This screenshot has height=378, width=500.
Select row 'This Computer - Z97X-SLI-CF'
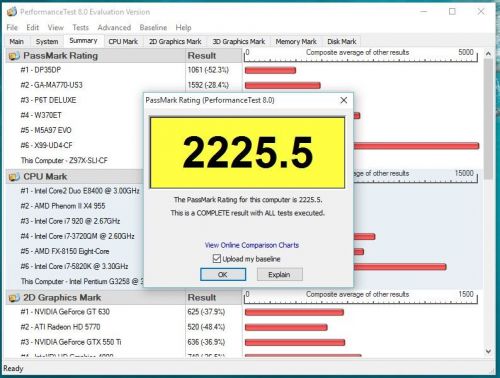64,161
